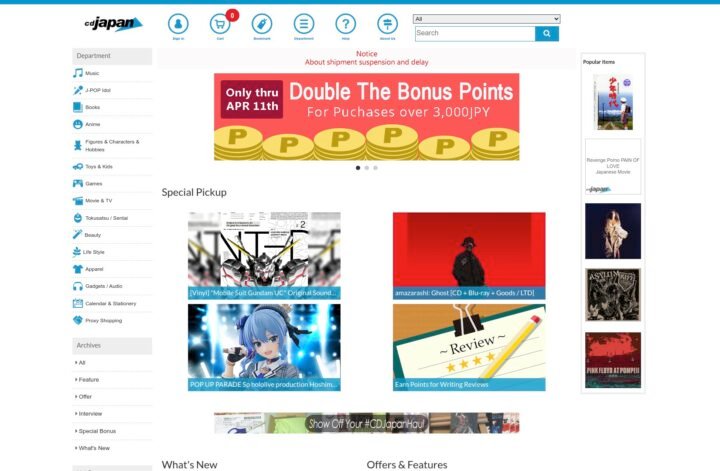Click the cdjapan logo
Screen dimensions: 720x471
coord(113,23)
